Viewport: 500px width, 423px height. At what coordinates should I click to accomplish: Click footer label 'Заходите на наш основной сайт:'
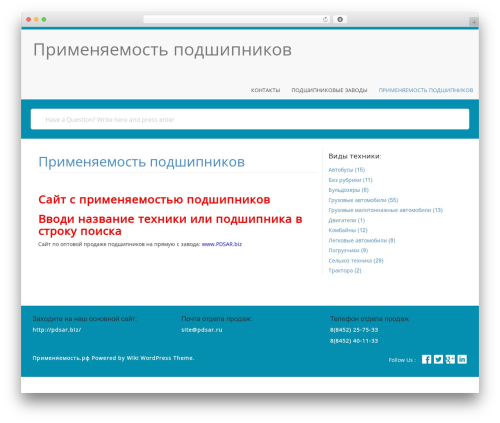click(85, 319)
